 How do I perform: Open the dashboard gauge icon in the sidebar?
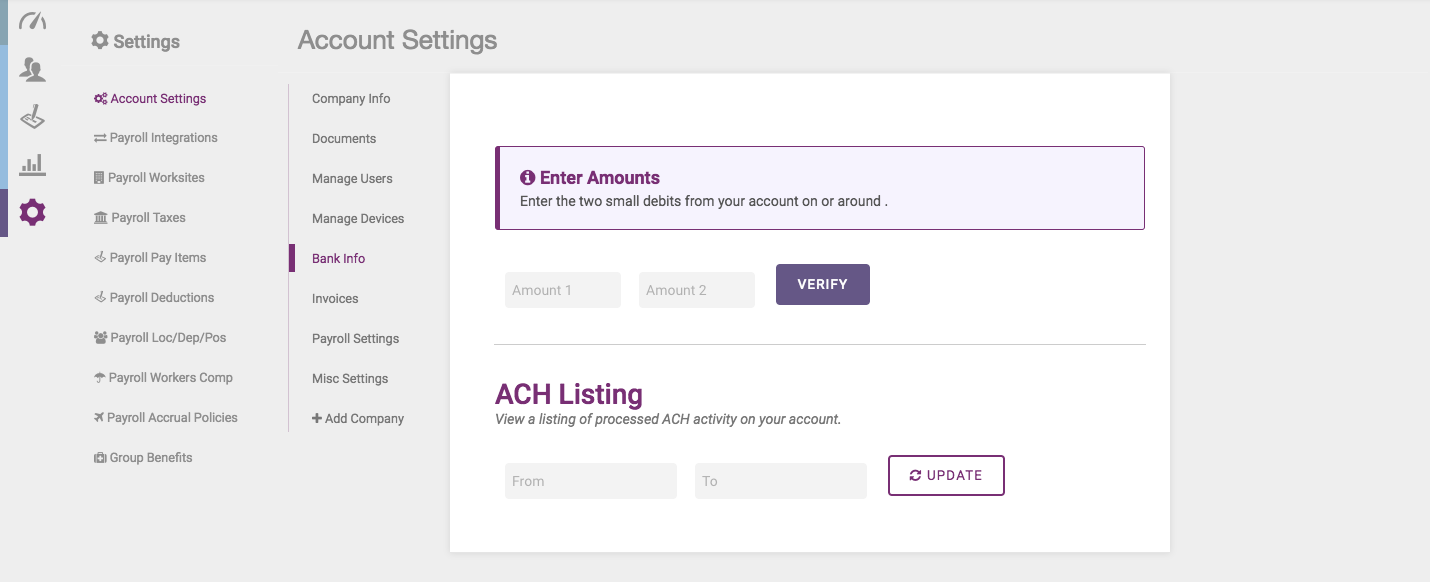coord(33,21)
